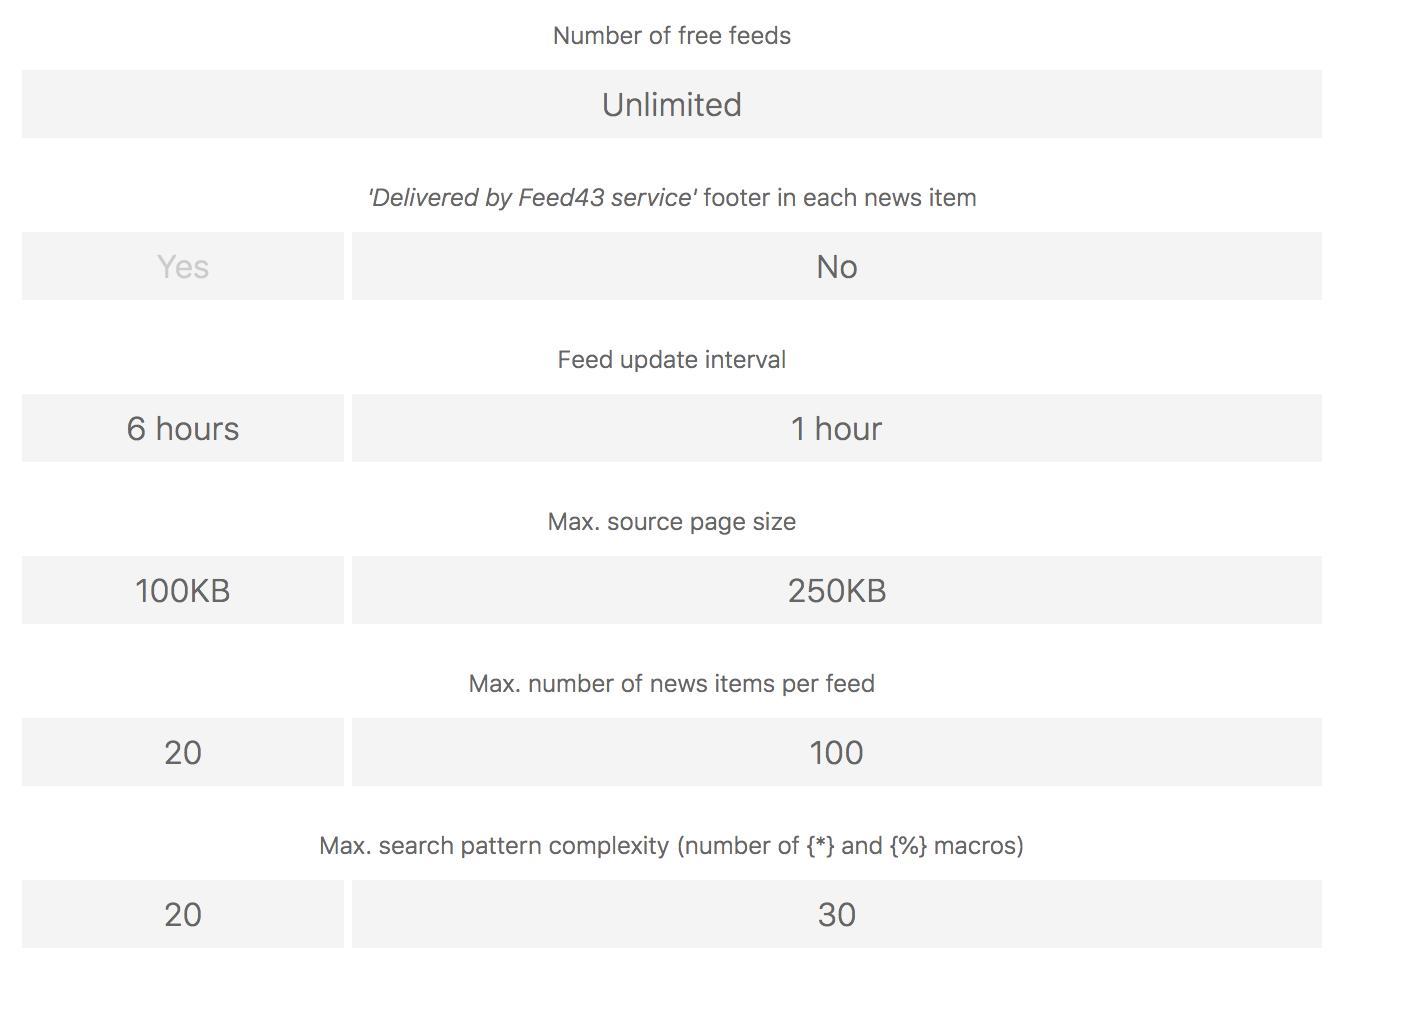1416x1018 pixels.
Task: Click the Max. search pattern complexity heading
Action: [496, 846]
